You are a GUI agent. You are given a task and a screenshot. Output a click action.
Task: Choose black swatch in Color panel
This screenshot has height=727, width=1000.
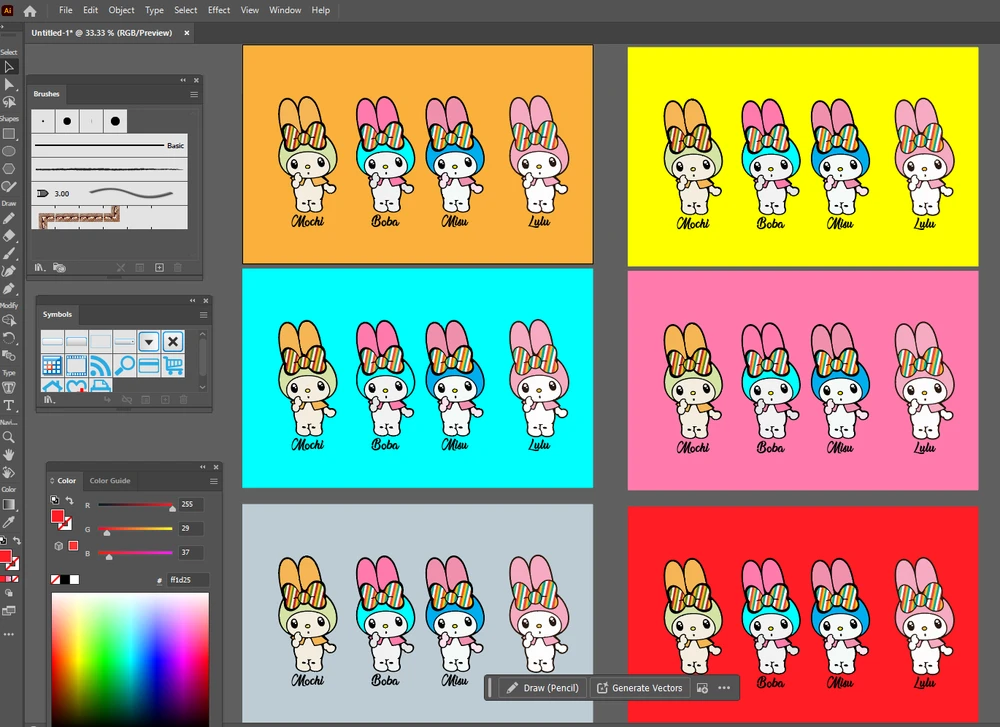coord(65,580)
